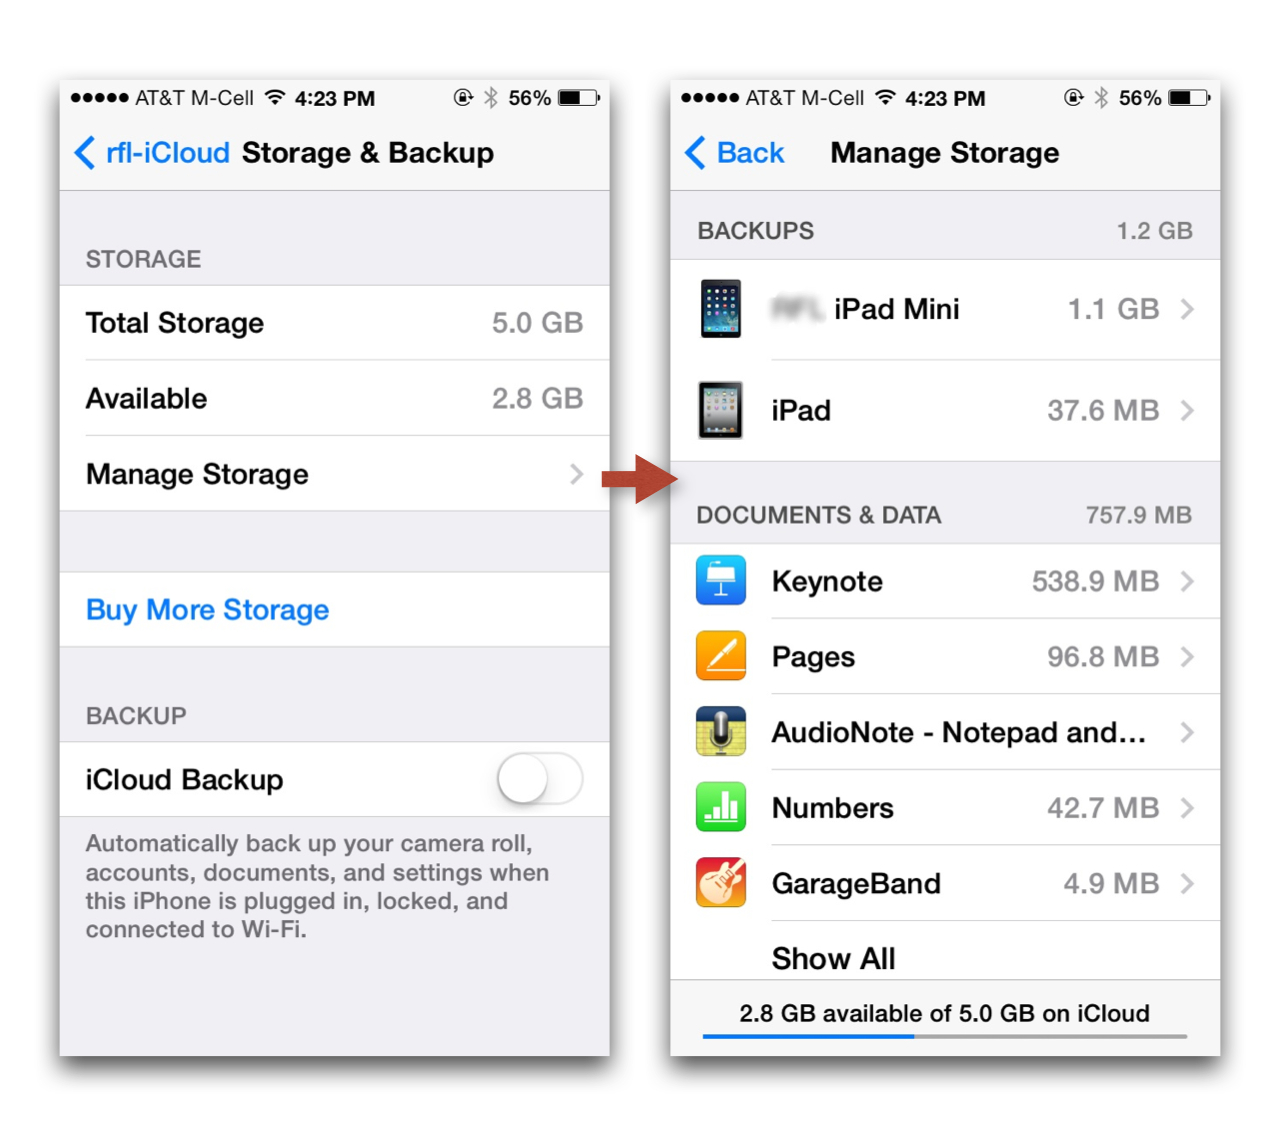Toggle the iCloud Backup switch
Screen dimensions: 1280x1136
click(540, 779)
